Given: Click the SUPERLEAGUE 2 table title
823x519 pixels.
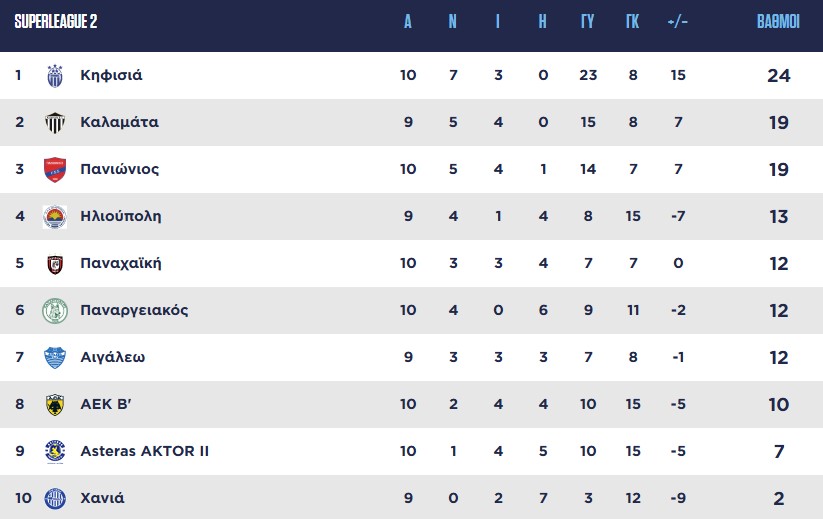Looking at the screenshot, I should pyautogui.click(x=55, y=22).
